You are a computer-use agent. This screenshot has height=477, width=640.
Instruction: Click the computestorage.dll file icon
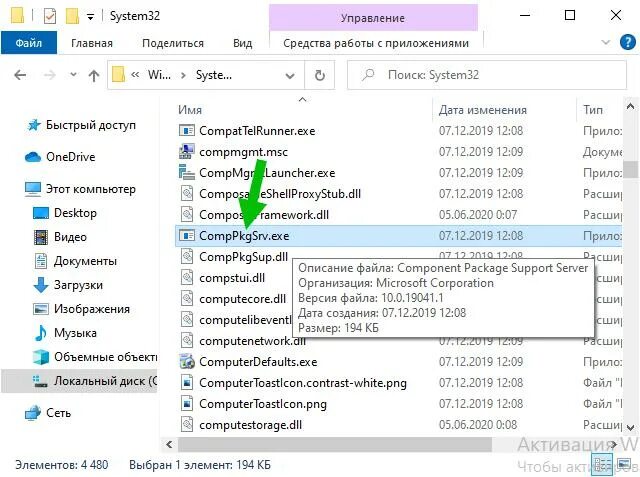click(187, 425)
